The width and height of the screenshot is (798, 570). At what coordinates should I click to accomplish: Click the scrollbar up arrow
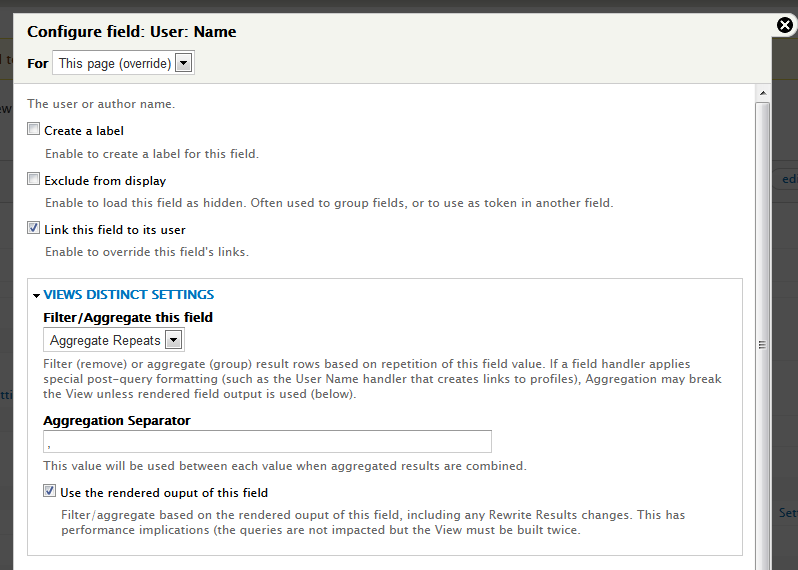point(763,91)
